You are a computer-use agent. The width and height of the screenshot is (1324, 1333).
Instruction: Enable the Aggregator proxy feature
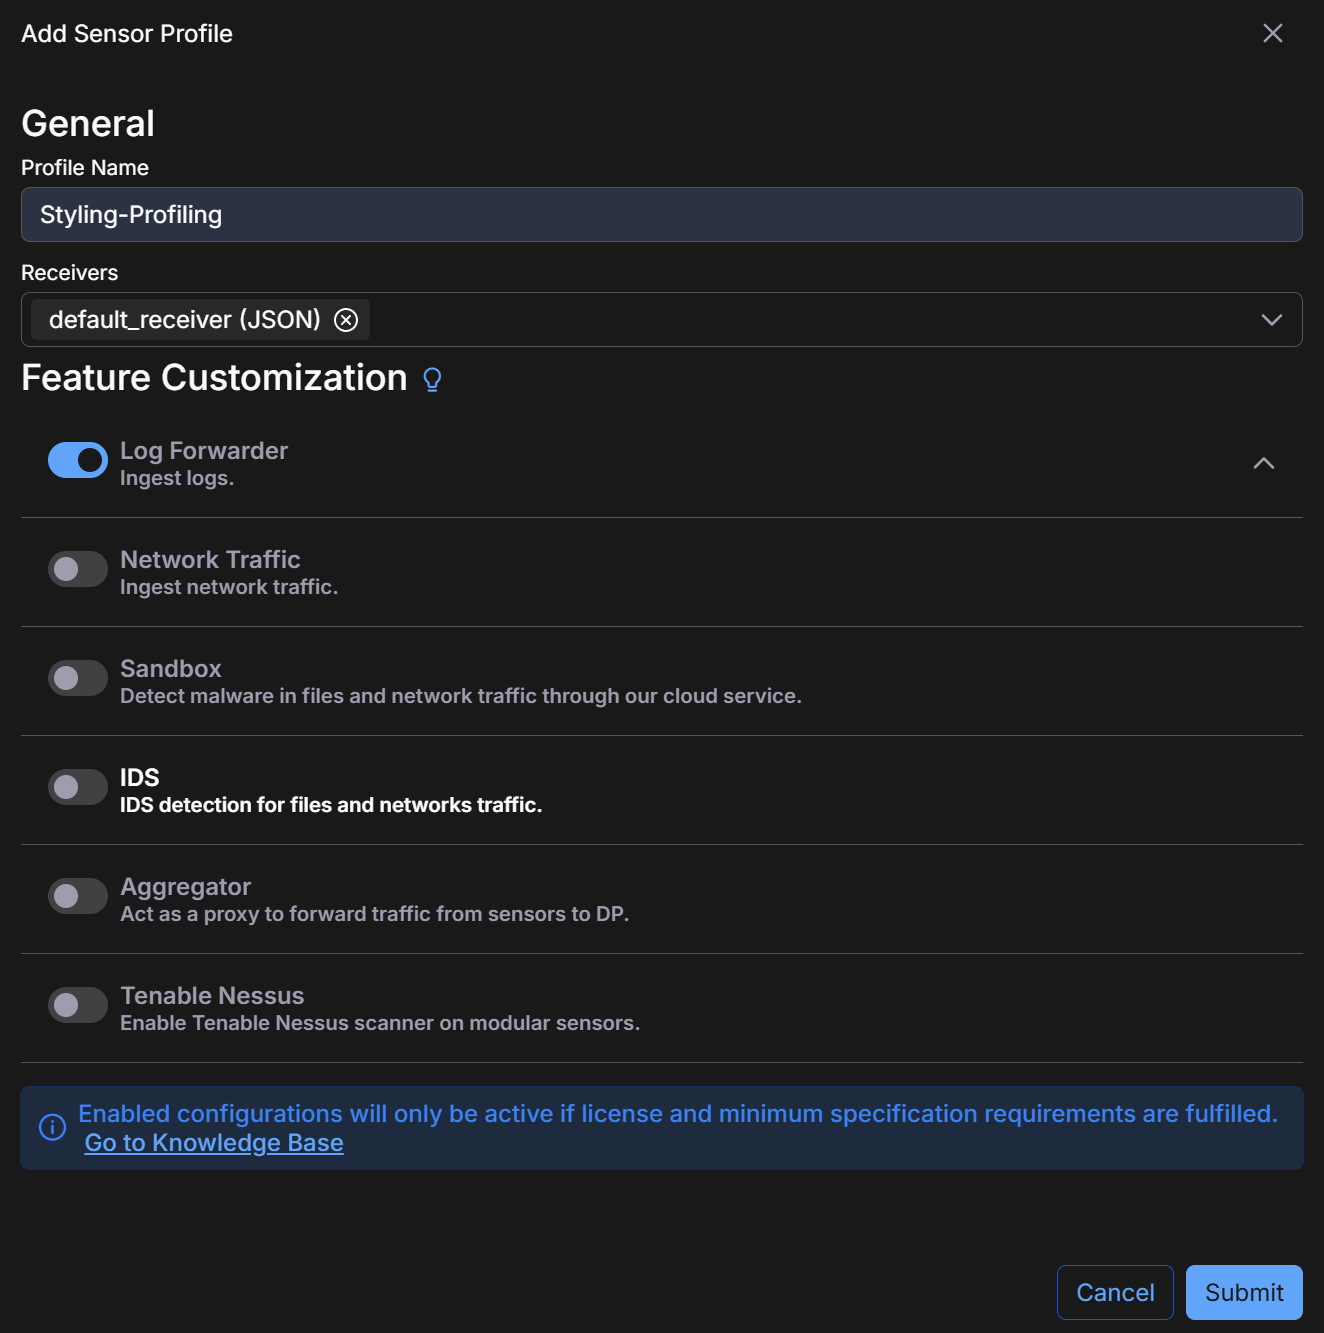click(x=77, y=895)
